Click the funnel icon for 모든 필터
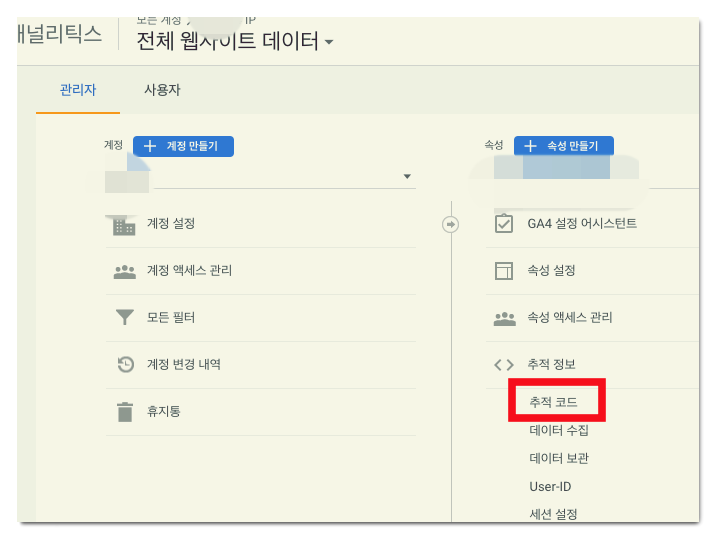This screenshot has width=716, height=539. tap(125, 317)
